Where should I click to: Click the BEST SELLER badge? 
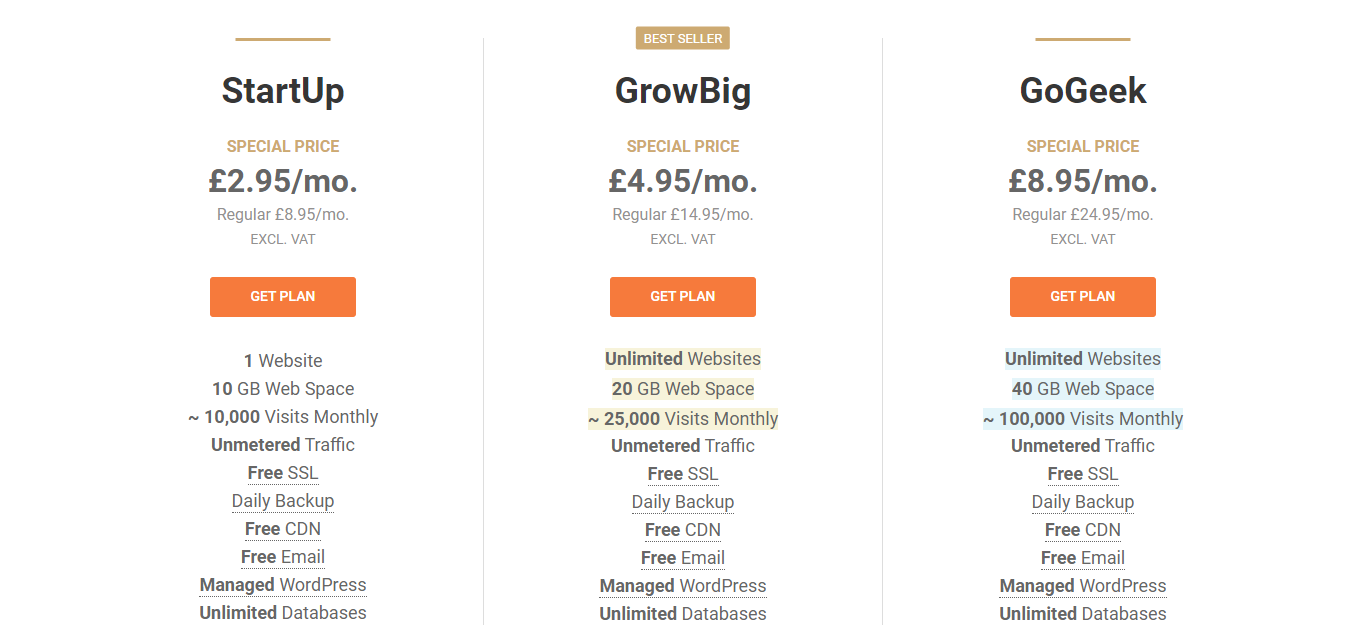point(683,39)
